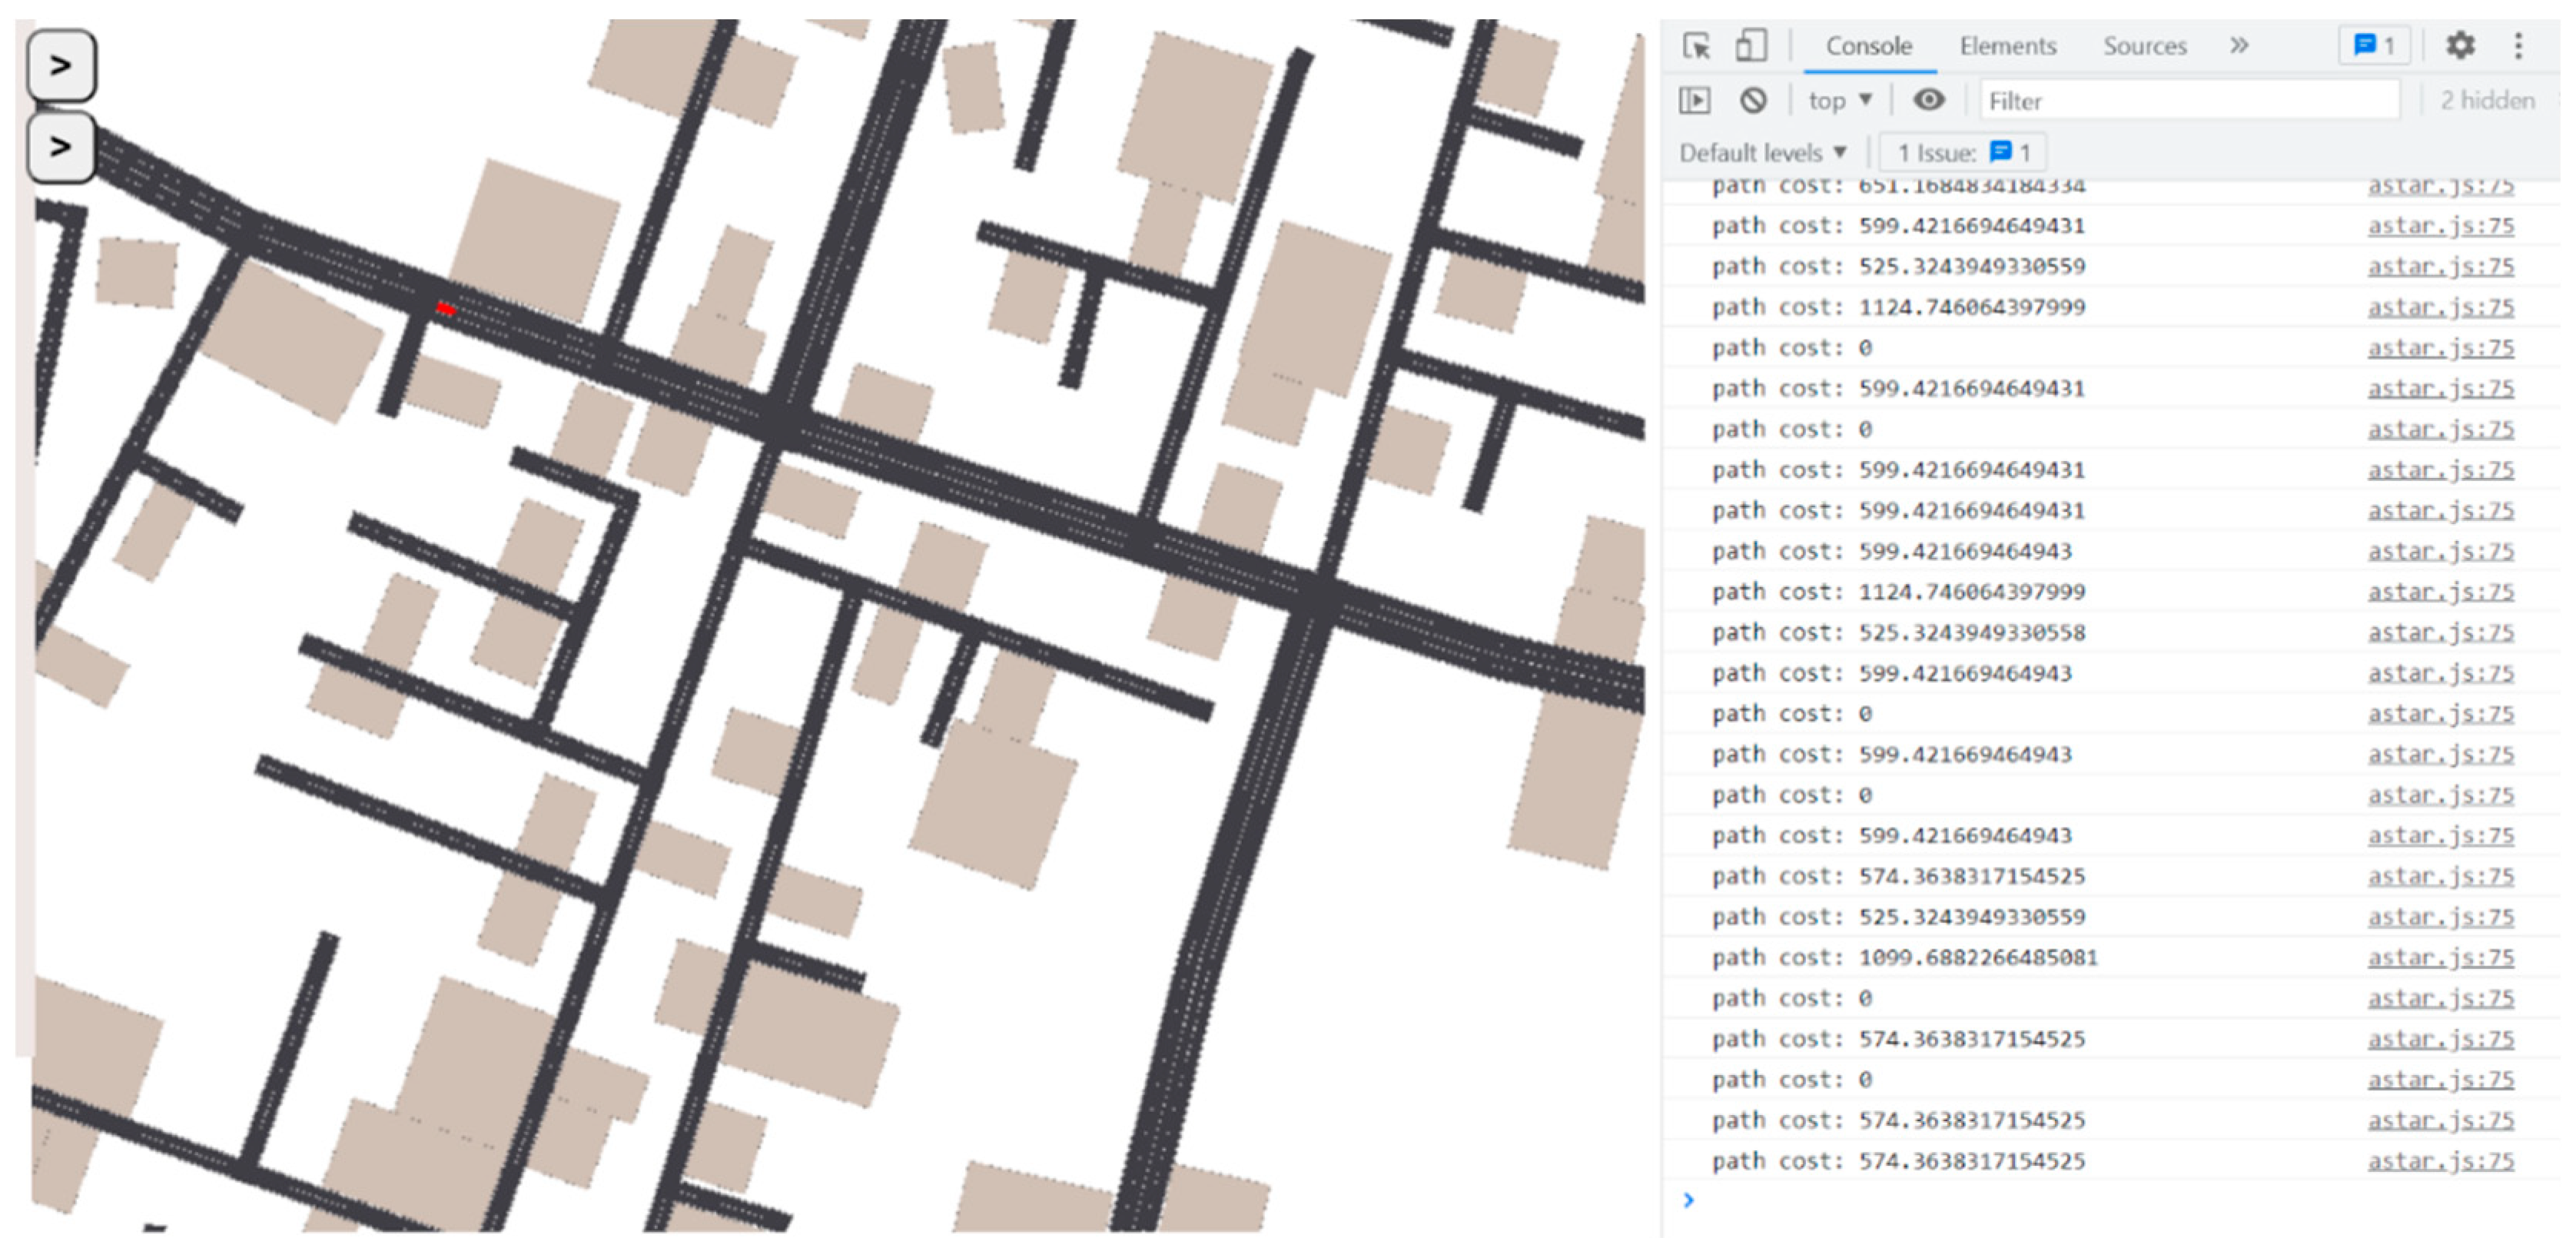Expand the Default levels dropdown

pos(1762,153)
